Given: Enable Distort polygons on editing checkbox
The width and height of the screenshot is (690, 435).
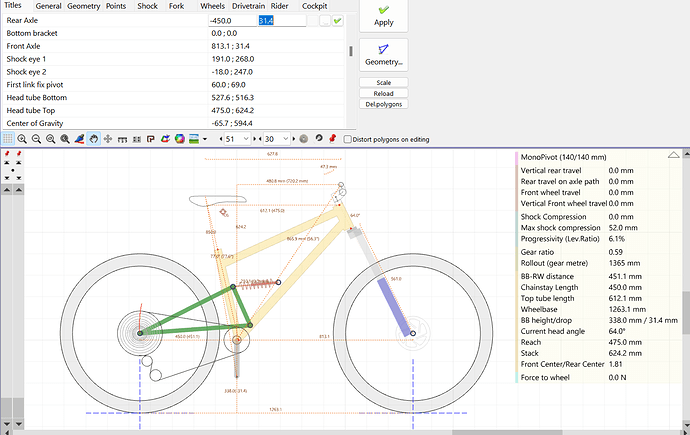Looking at the screenshot, I should pyautogui.click(x=348, y=139).
